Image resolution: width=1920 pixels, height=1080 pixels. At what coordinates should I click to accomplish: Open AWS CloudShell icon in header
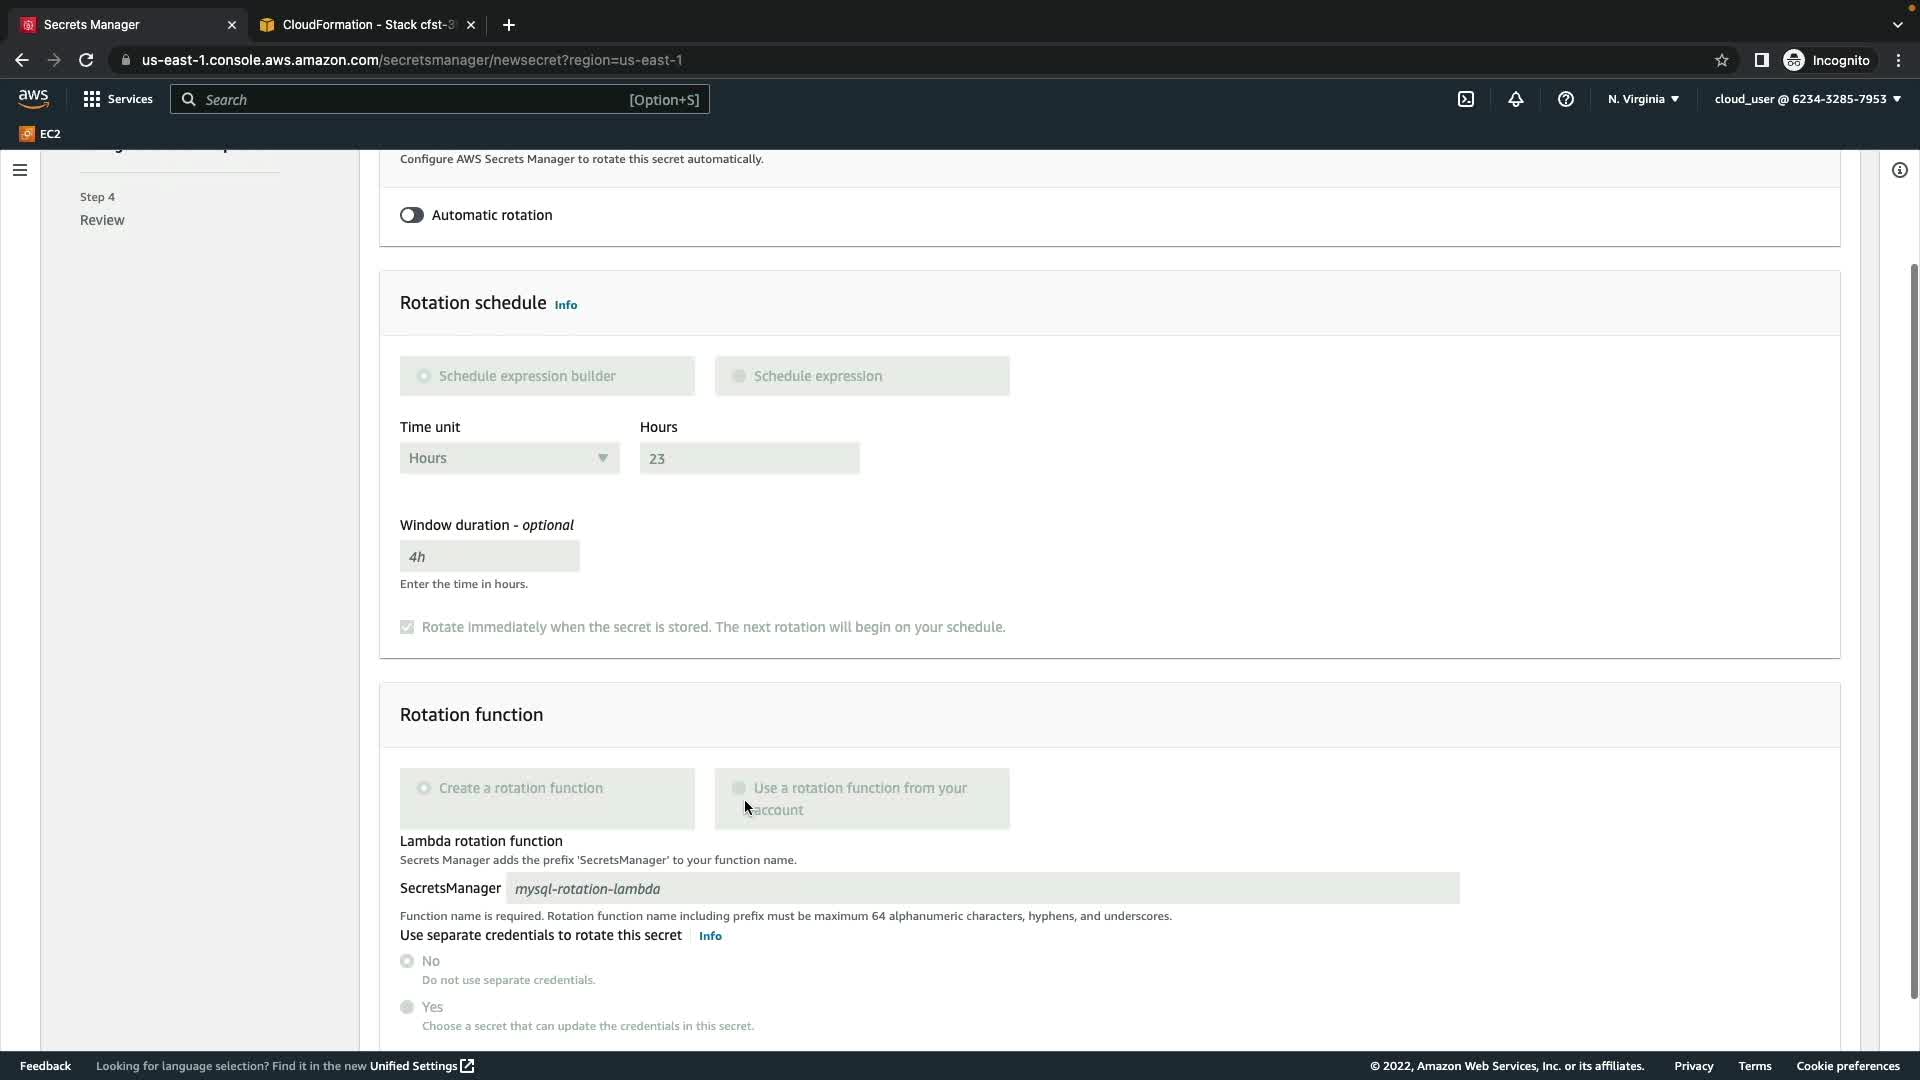(1466, 99)
